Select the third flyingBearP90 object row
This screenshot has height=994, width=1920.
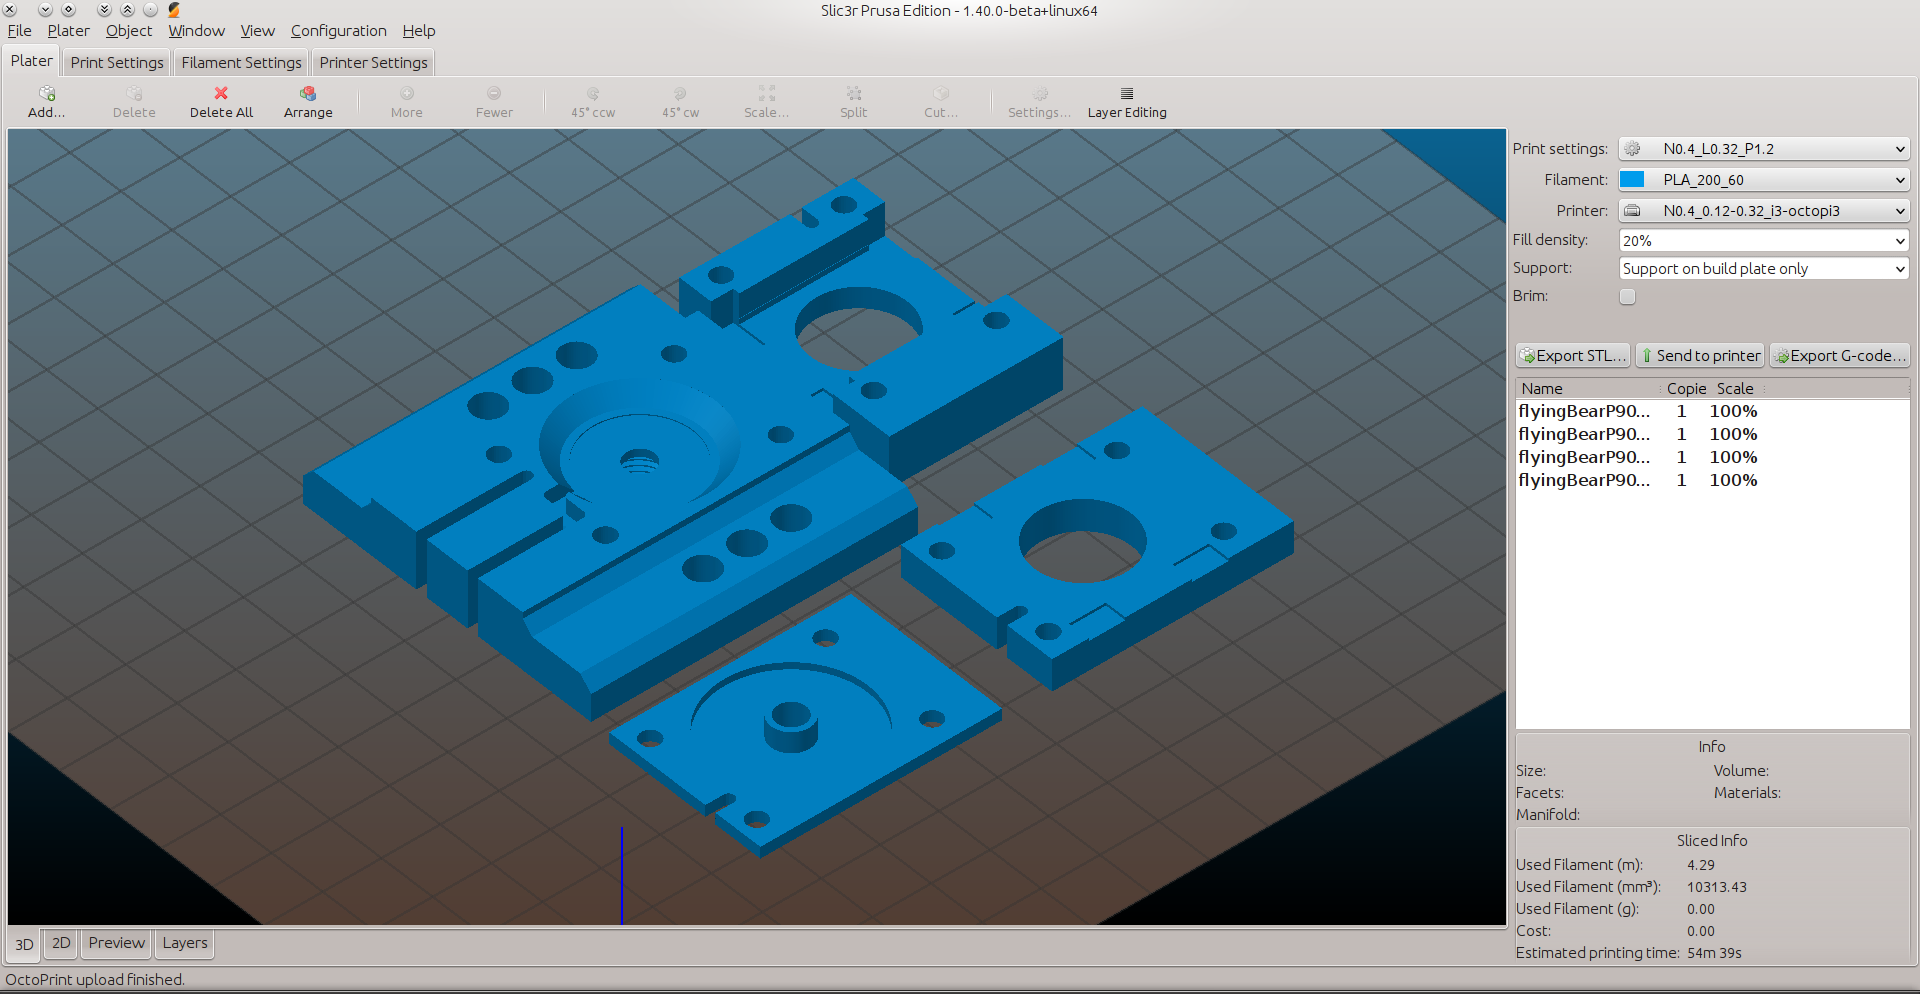[x=1712, y=457]
